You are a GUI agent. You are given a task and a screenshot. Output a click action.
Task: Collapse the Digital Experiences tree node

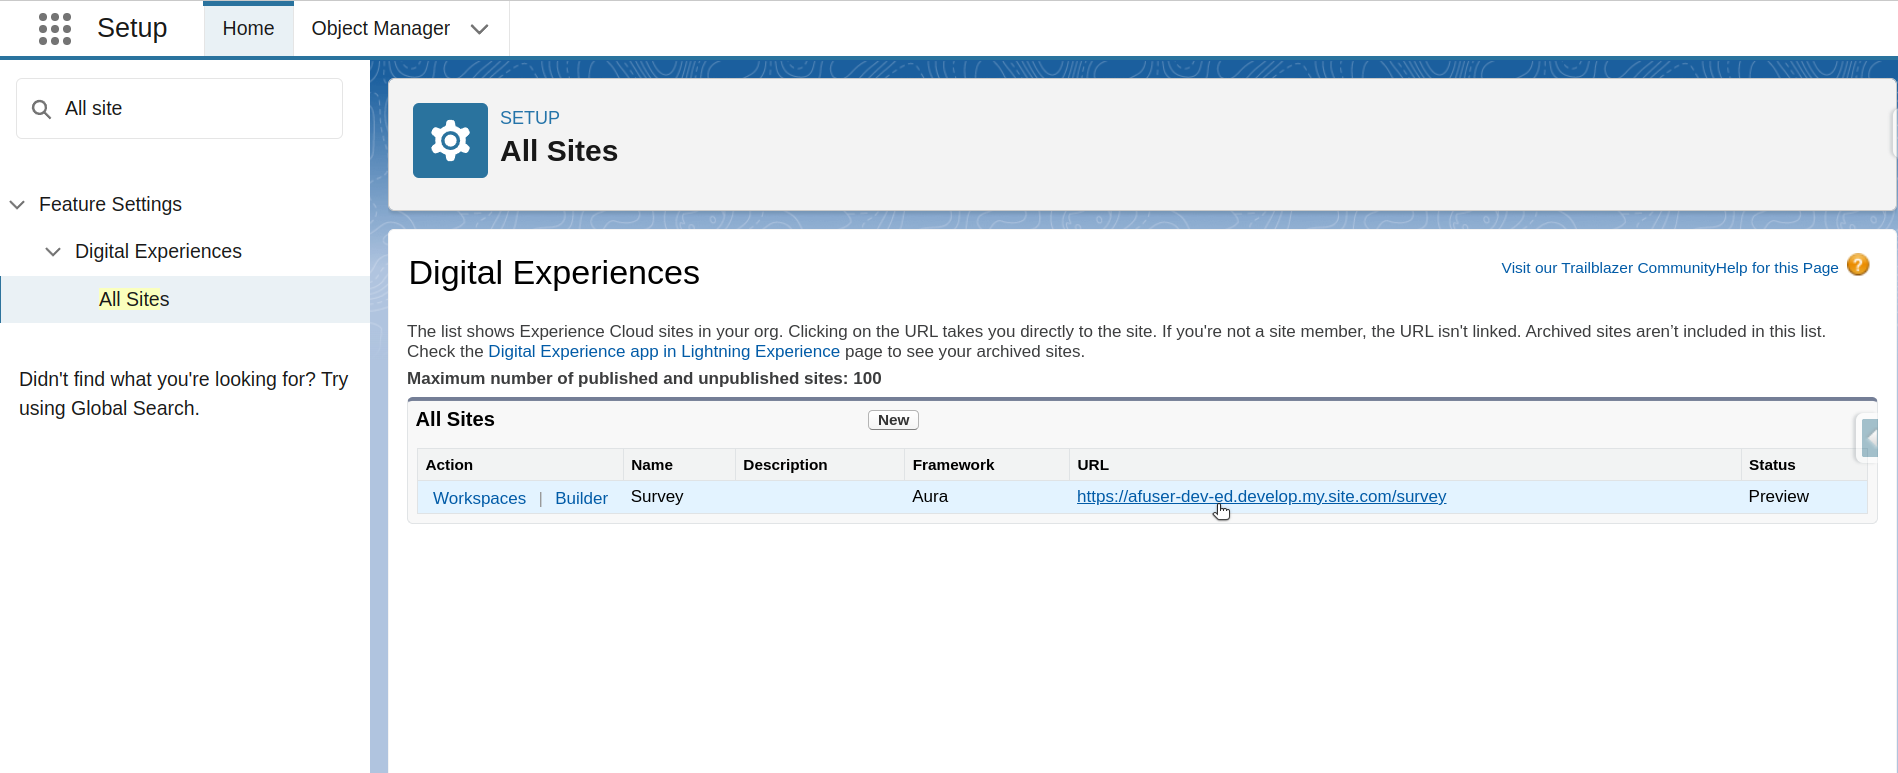click(53, 252)
